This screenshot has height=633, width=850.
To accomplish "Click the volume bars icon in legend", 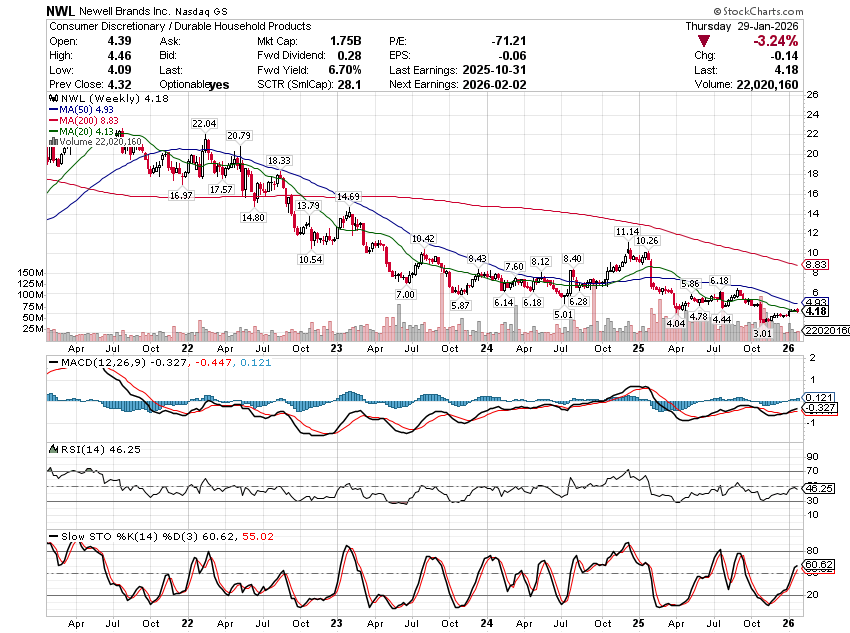I will [52, 142].
